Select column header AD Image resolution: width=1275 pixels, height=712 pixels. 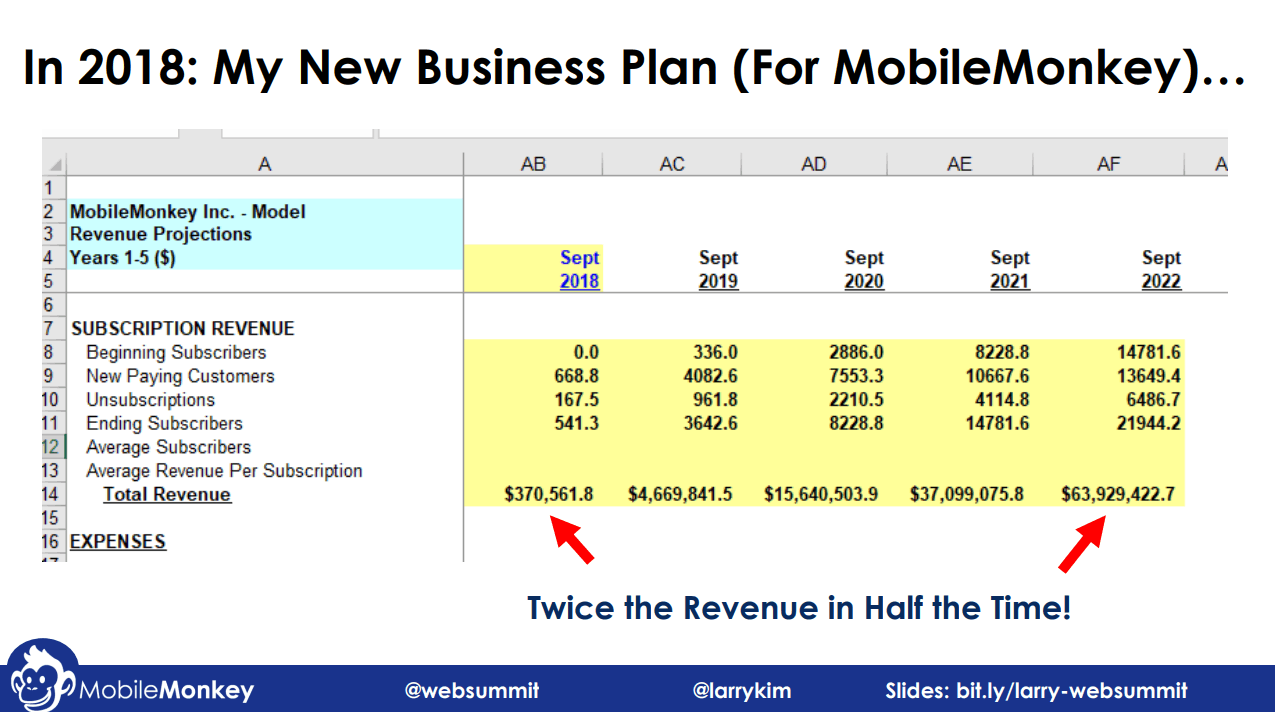[814, 164]
